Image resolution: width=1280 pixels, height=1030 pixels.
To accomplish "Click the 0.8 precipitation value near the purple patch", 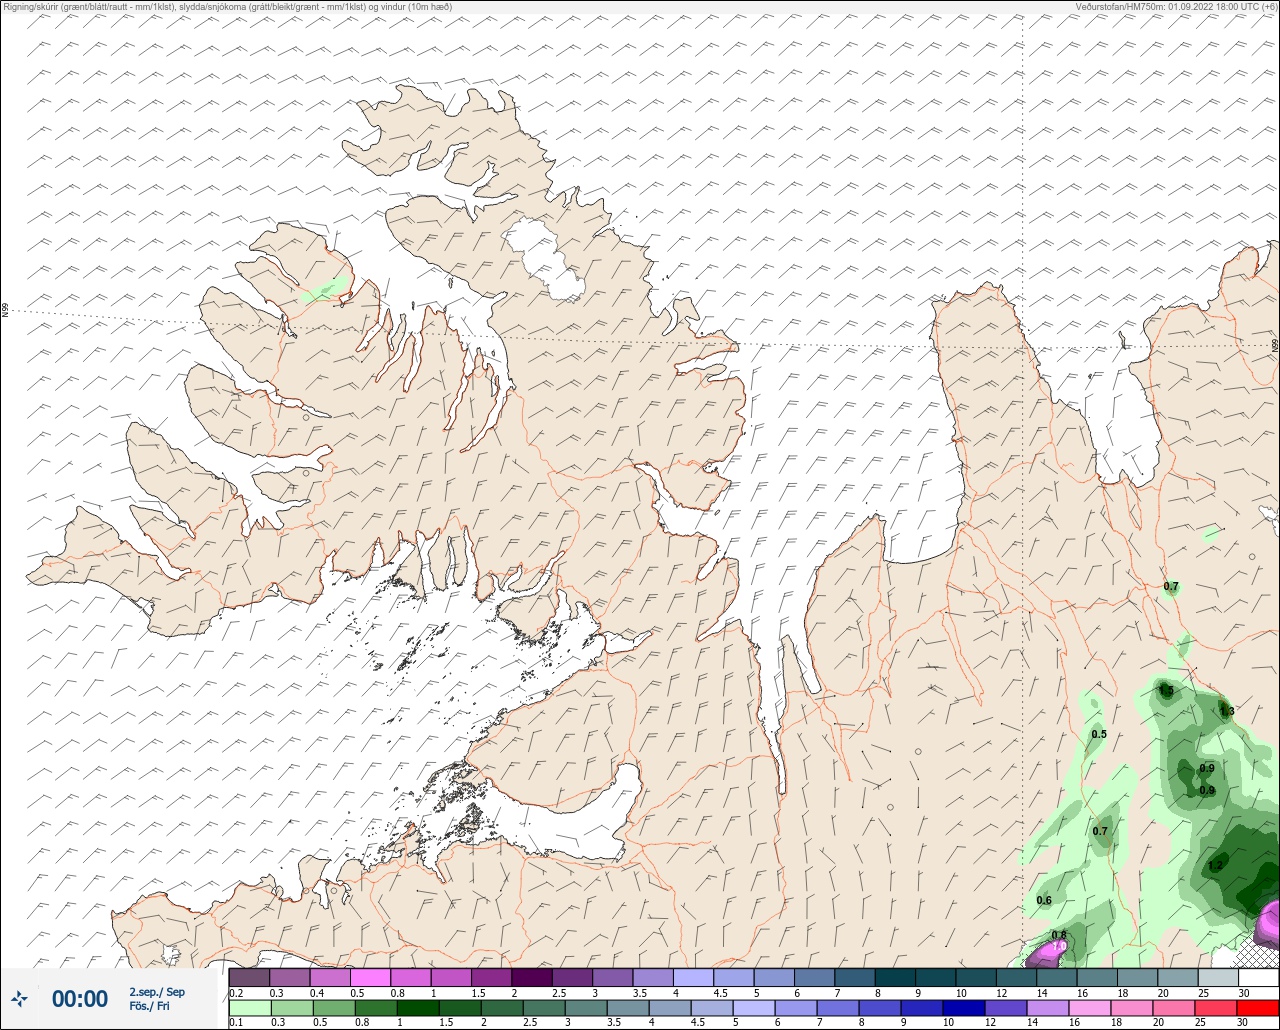I will (x=1059, y=935).
